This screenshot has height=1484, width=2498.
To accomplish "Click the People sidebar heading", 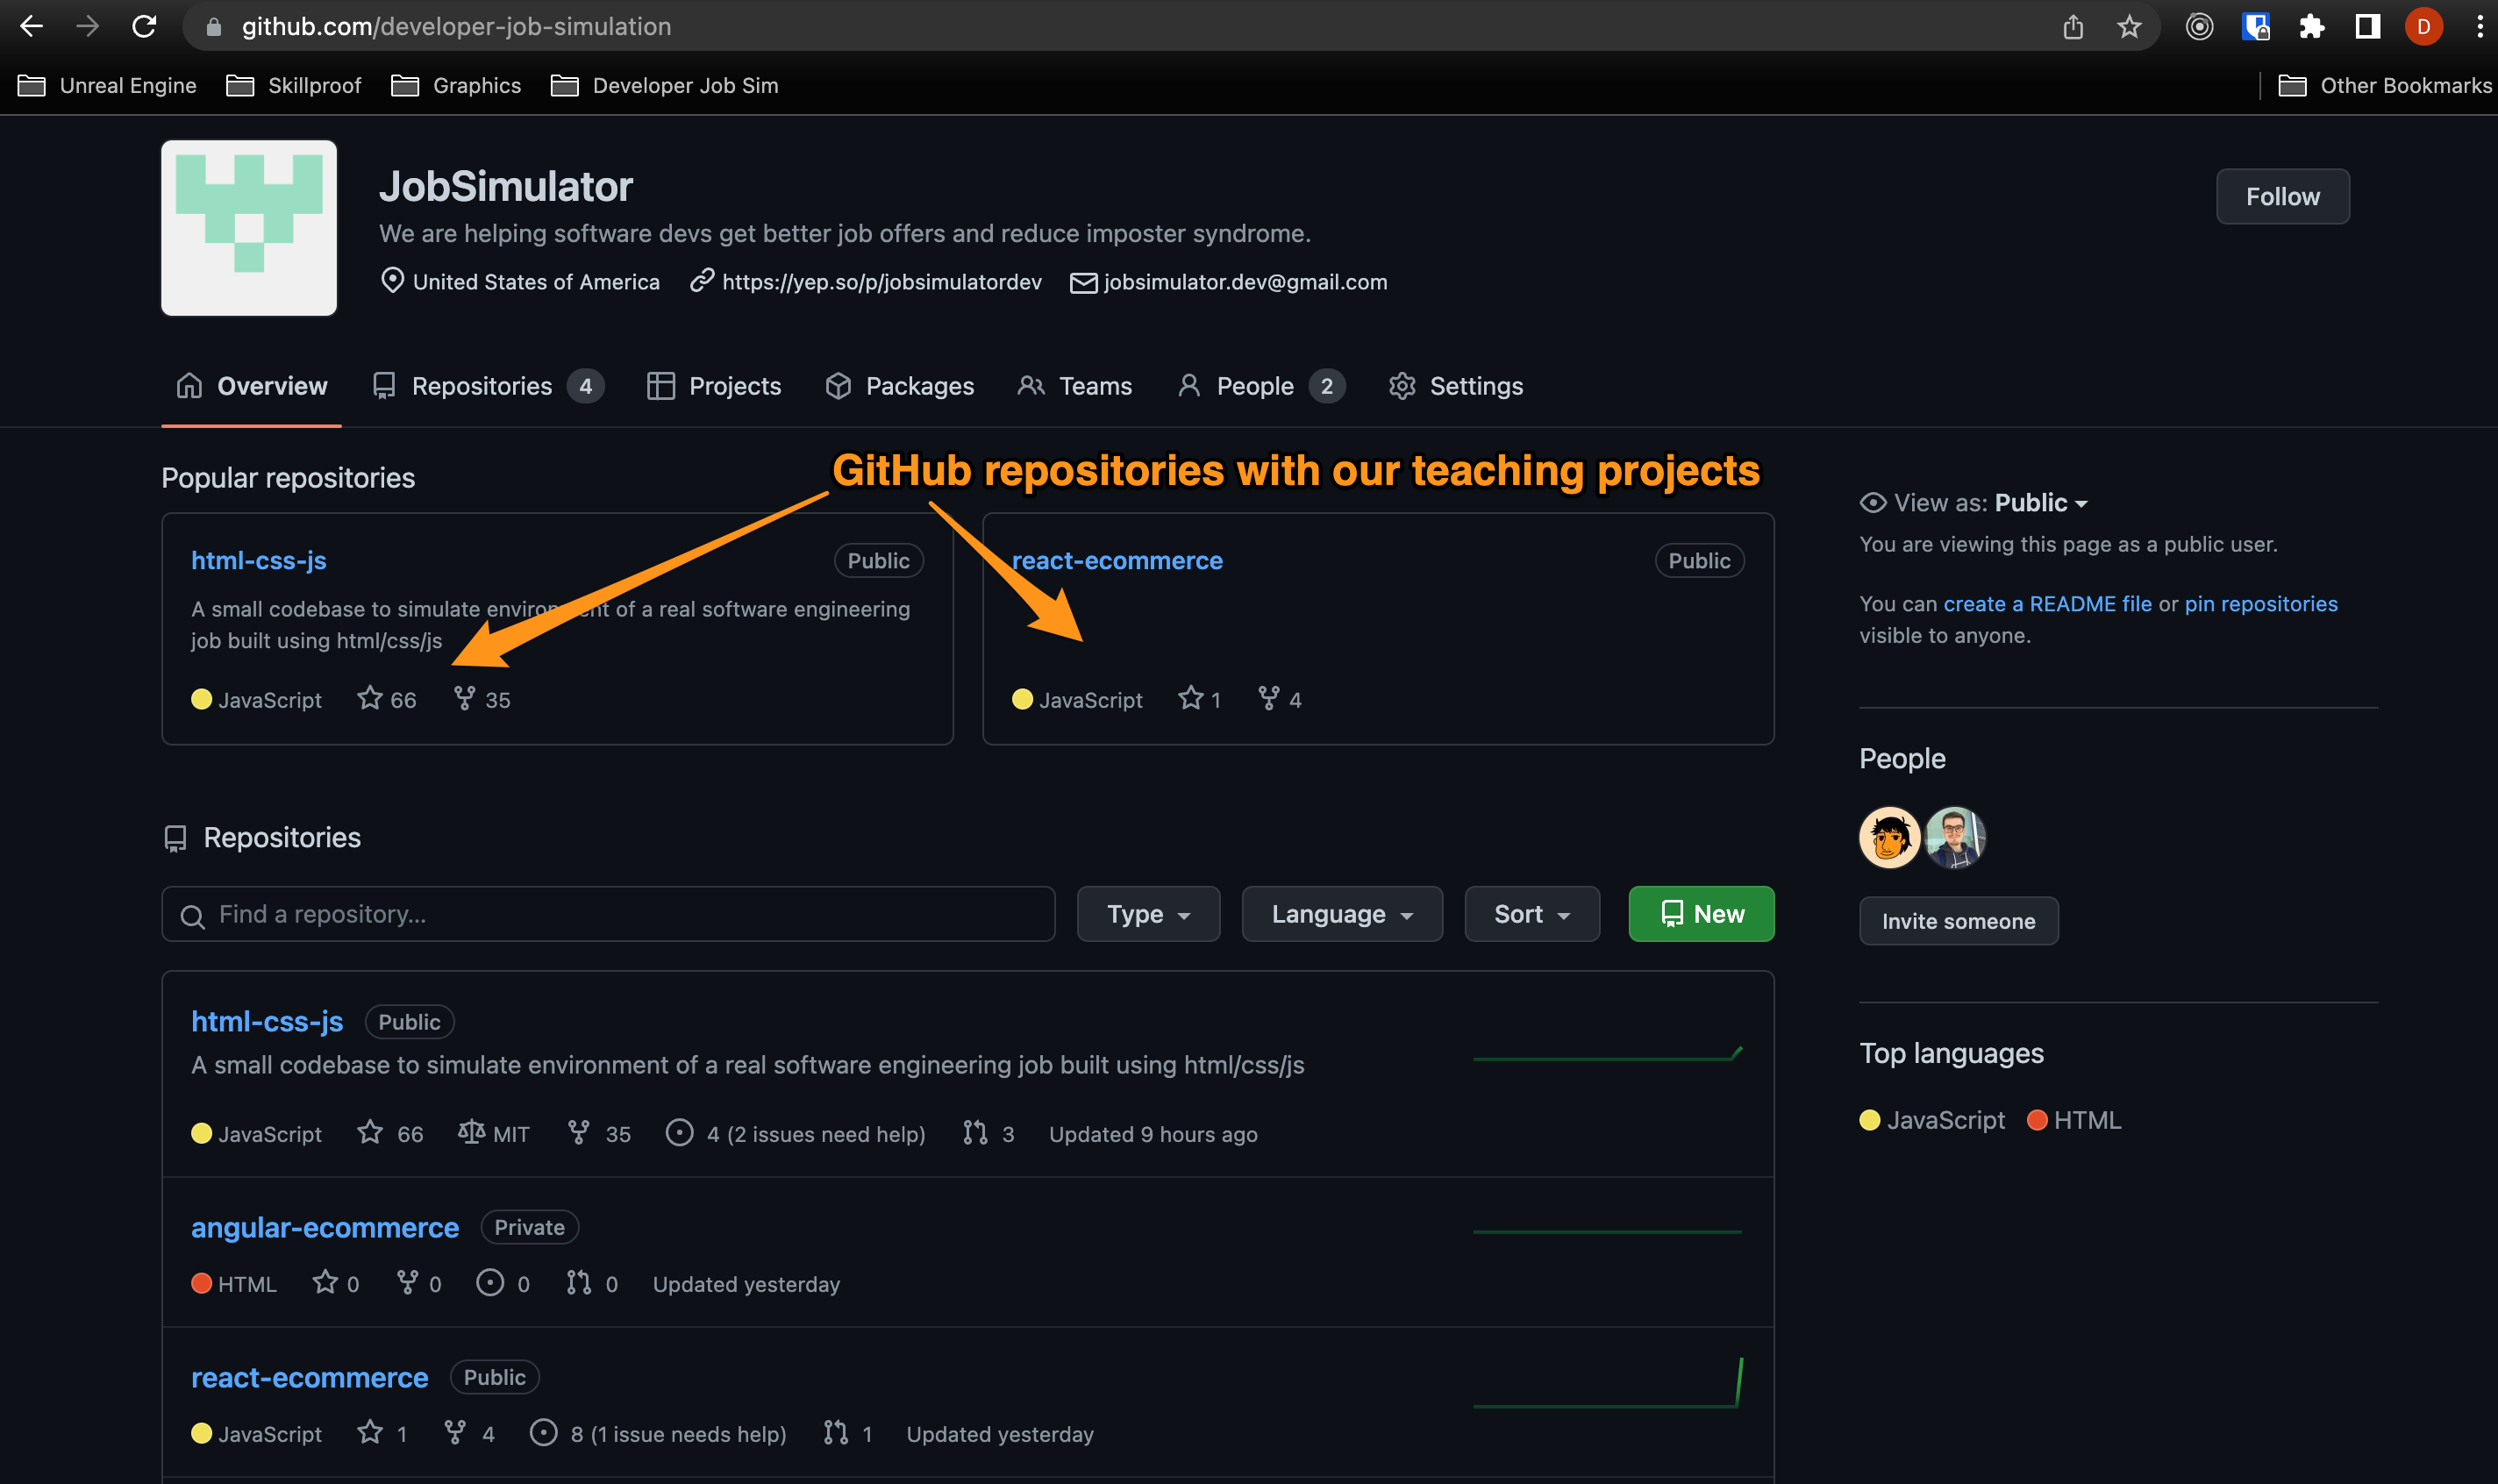I will point(1902,758).
